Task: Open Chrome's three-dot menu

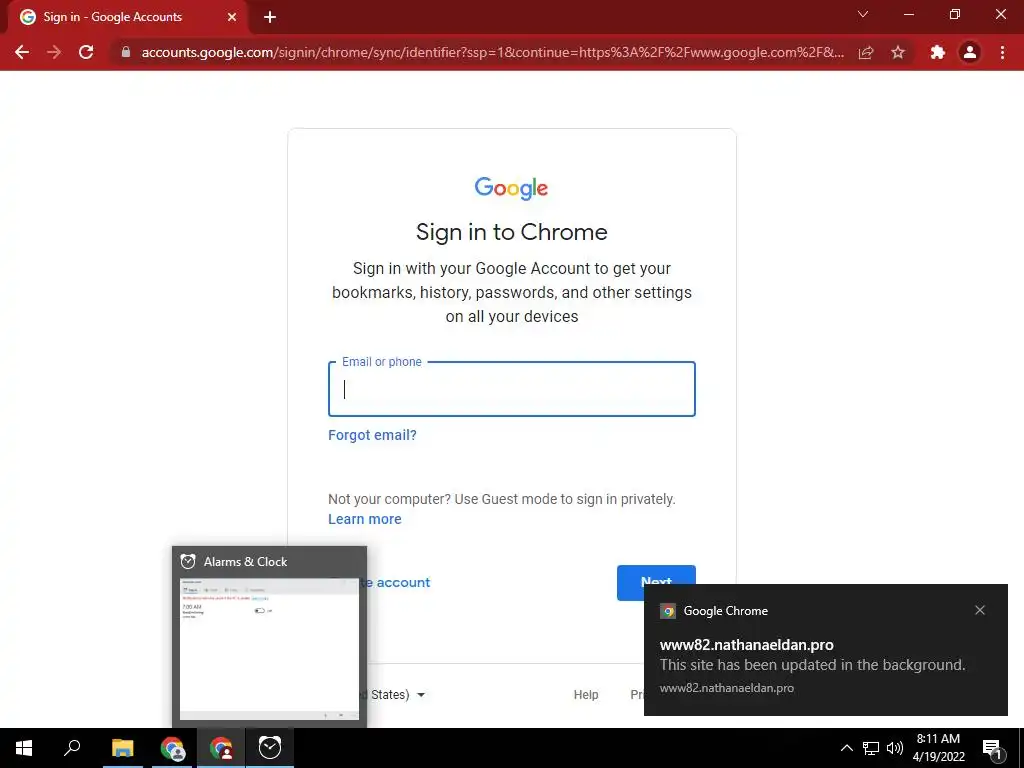Action: (x=1002, y=52)
